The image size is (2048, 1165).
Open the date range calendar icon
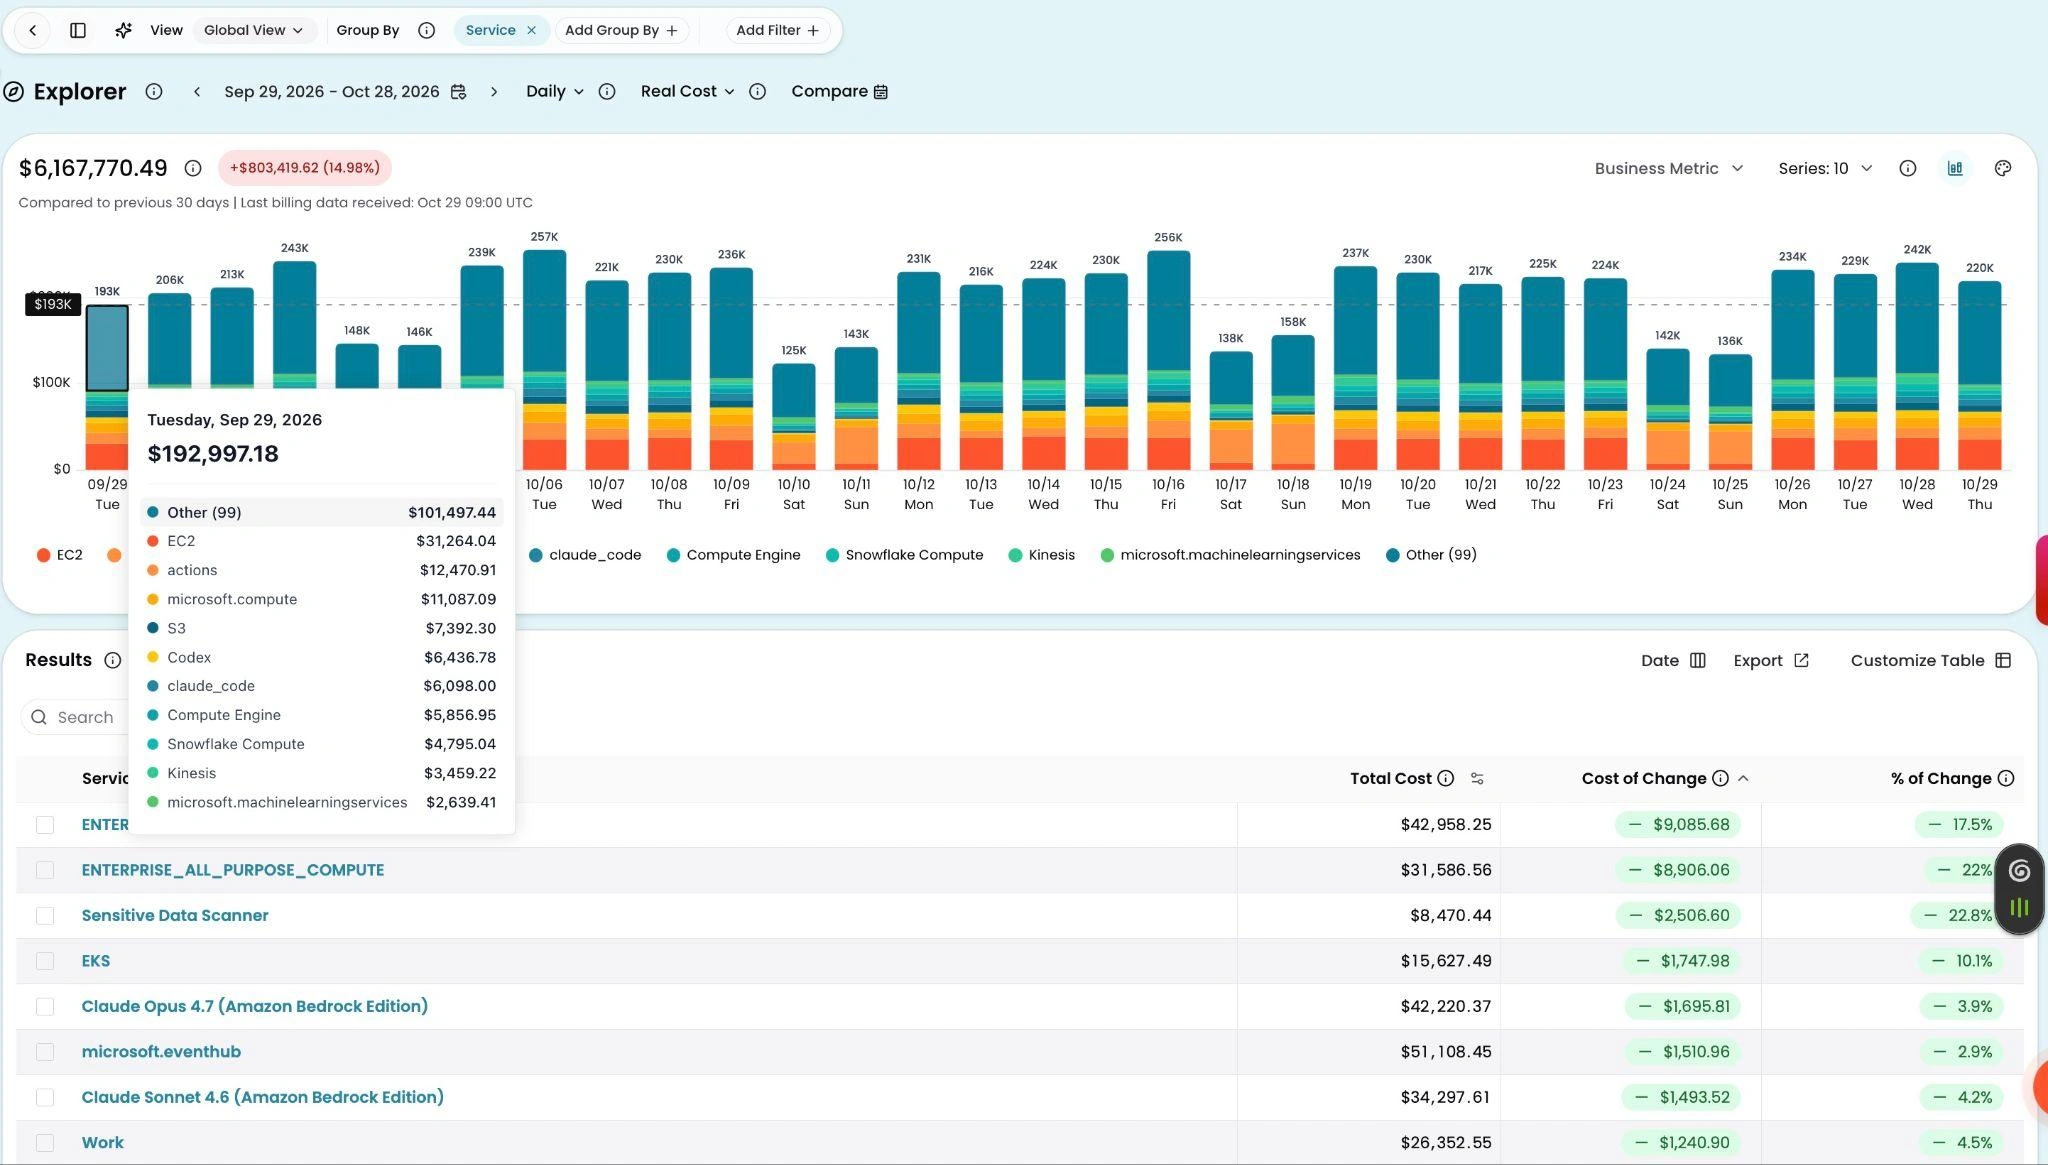[x=458, y=91]
